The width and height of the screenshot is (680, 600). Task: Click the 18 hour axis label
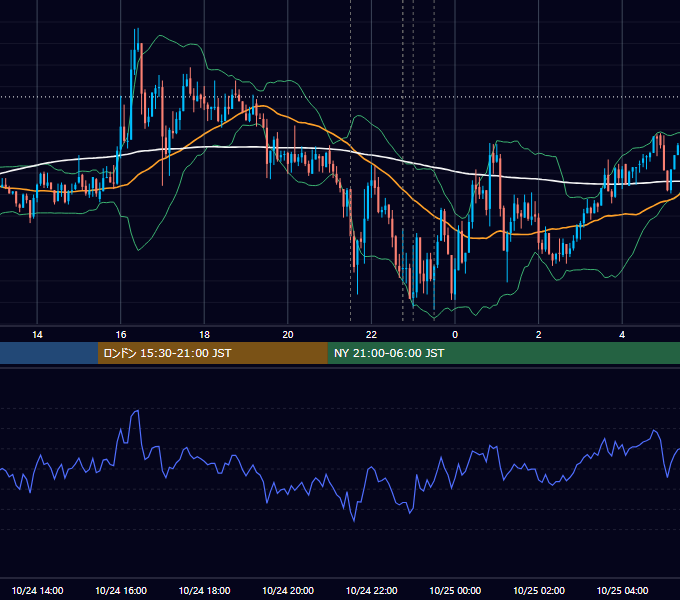[x=204, y=335]
